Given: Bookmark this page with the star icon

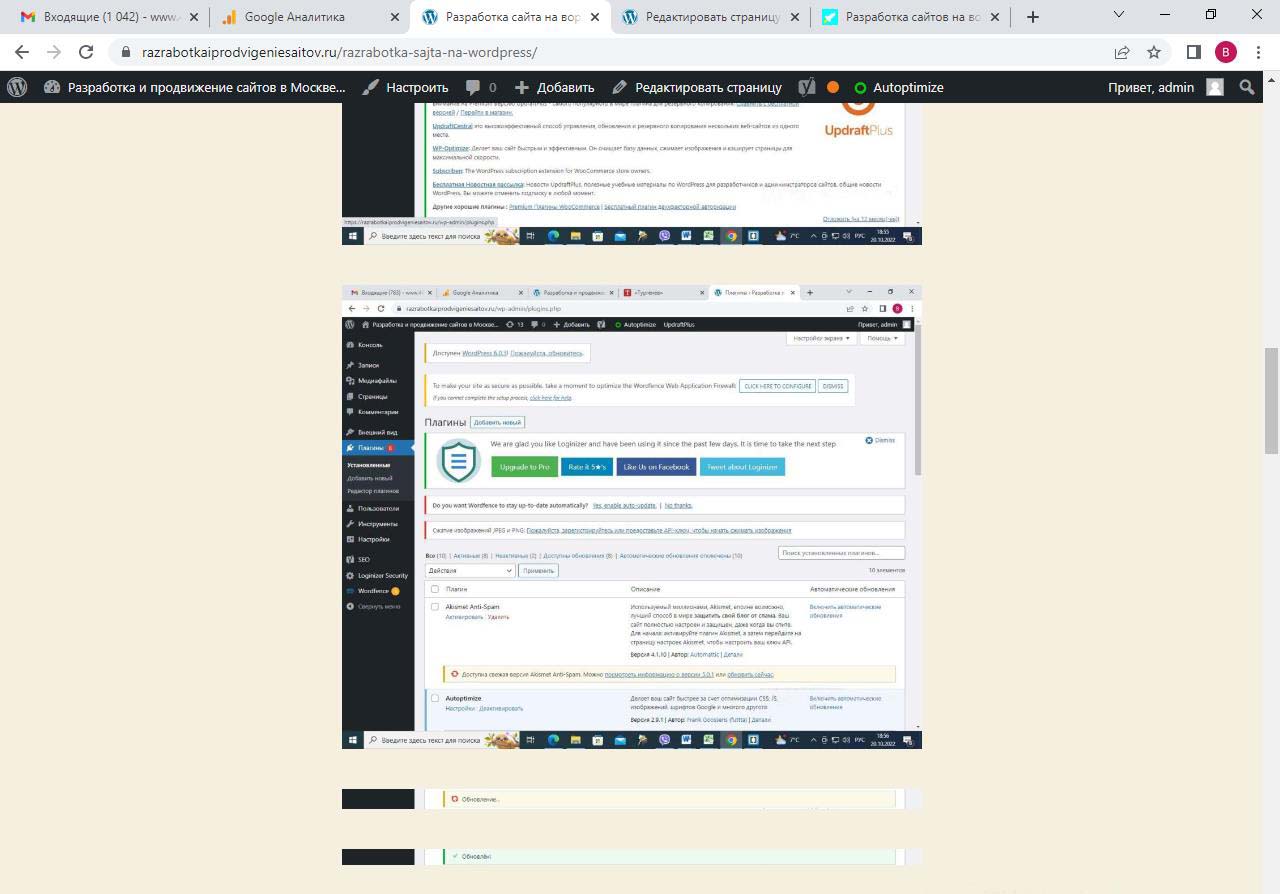Looking at the screenshot, I should pos(1154,52).
